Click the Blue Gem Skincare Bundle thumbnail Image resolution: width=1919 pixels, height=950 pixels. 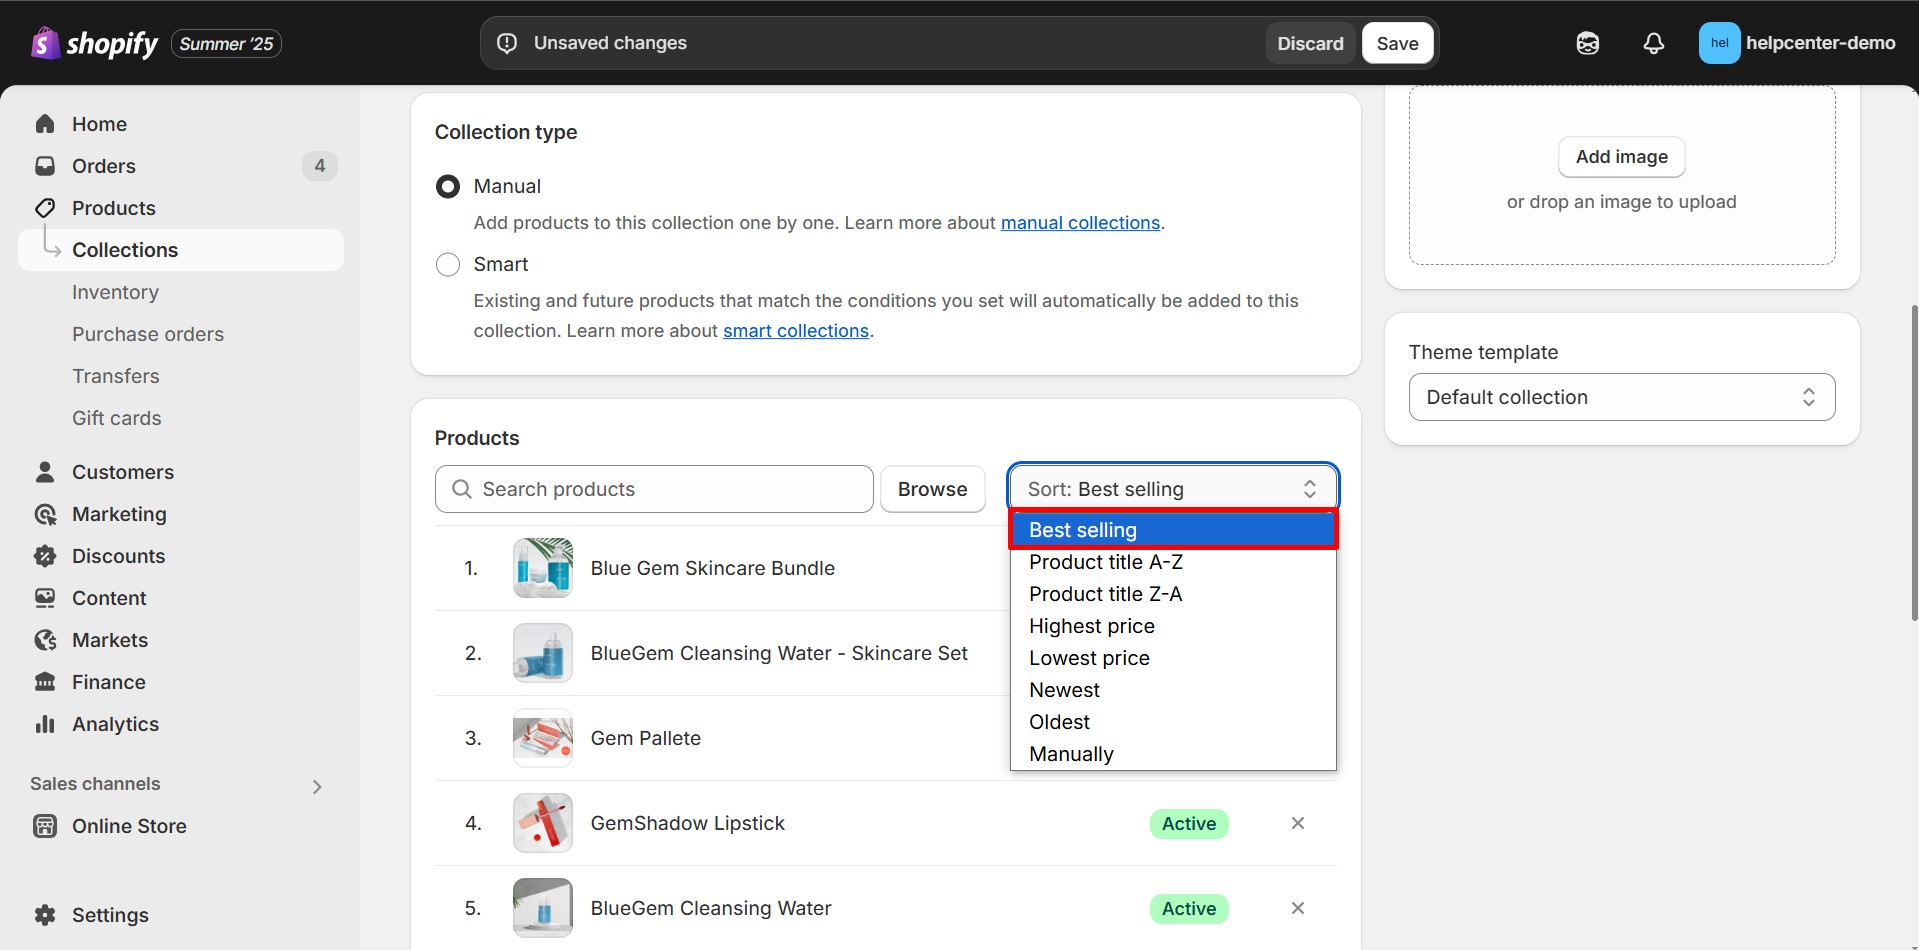(x=542, y=568)
